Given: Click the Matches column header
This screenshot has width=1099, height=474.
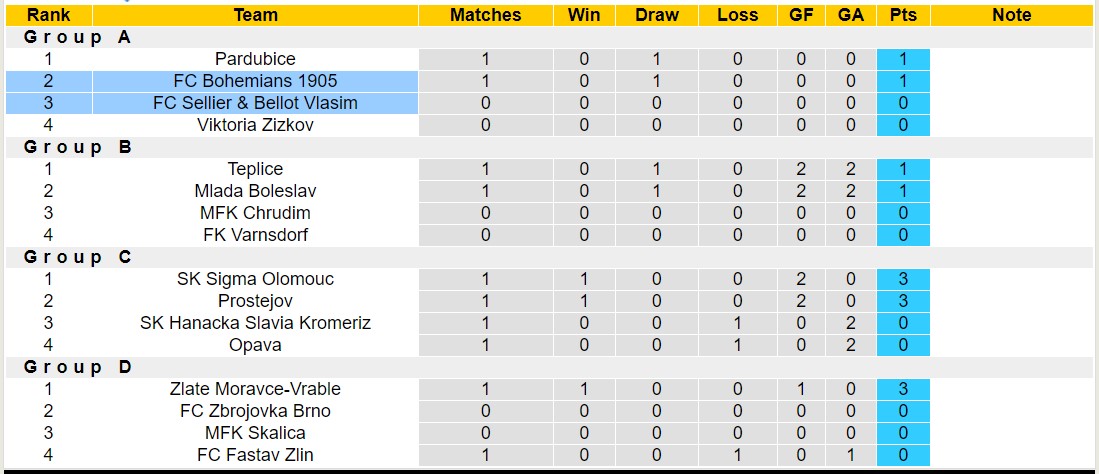Looking at the screenshot, I should 485,15.
